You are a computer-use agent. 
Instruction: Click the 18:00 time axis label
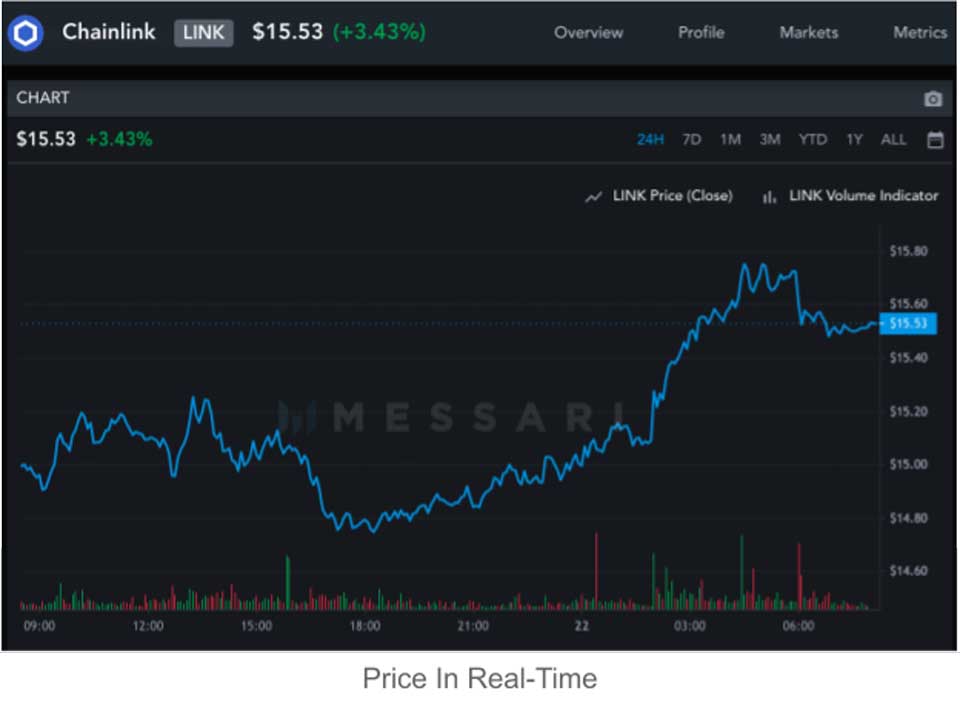(x=364, y=626)
